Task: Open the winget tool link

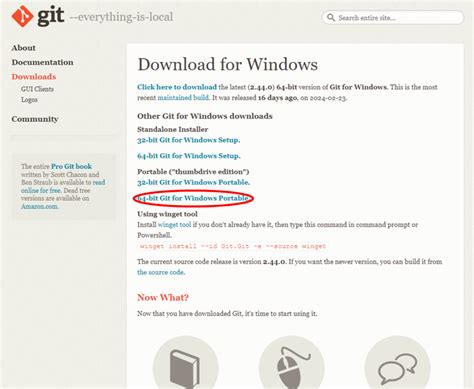Action: coord(174,225)
